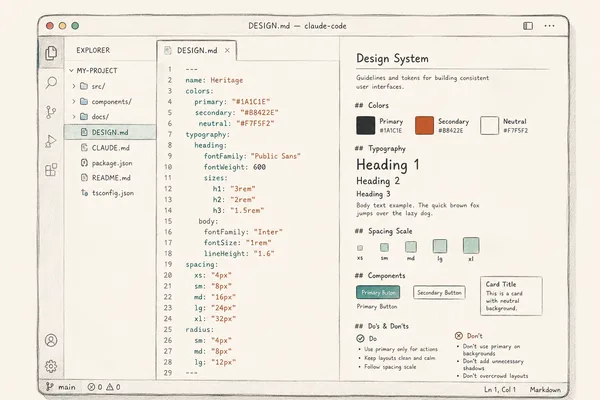Click the Card Title card in preview
Viewport: 600px width, 400px height.
[511, 296]
